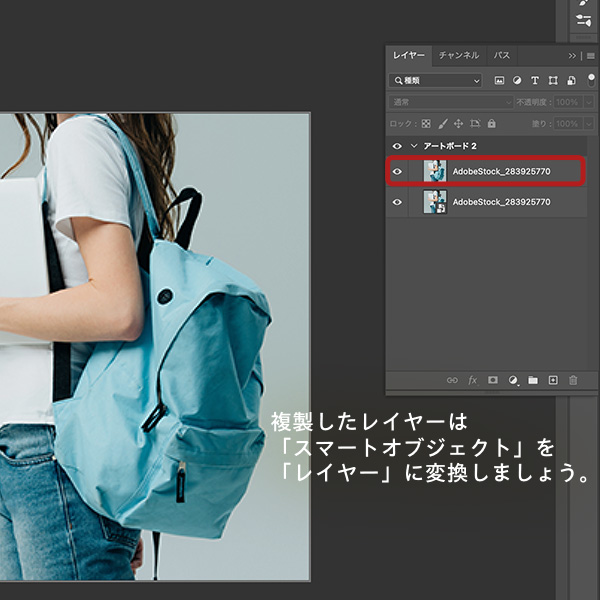Click the create new group folder icon

tap(533, 380)
